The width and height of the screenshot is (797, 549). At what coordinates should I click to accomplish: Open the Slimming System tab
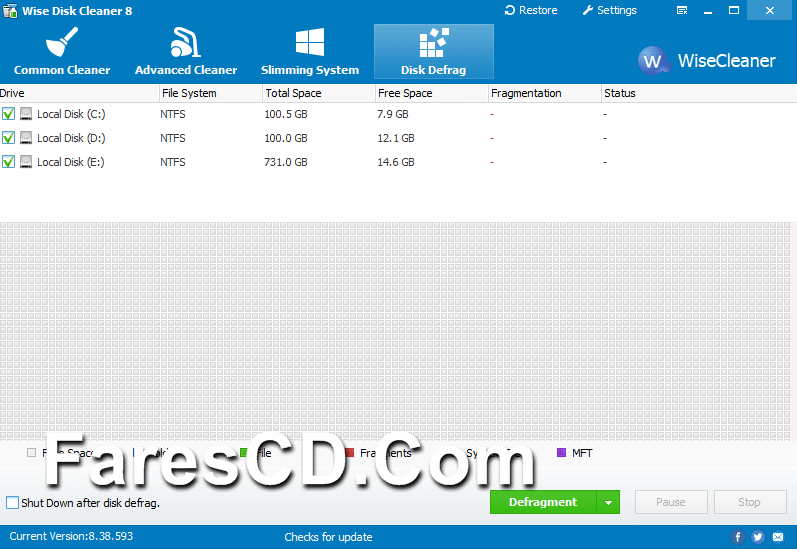click(x=310, y=51)
